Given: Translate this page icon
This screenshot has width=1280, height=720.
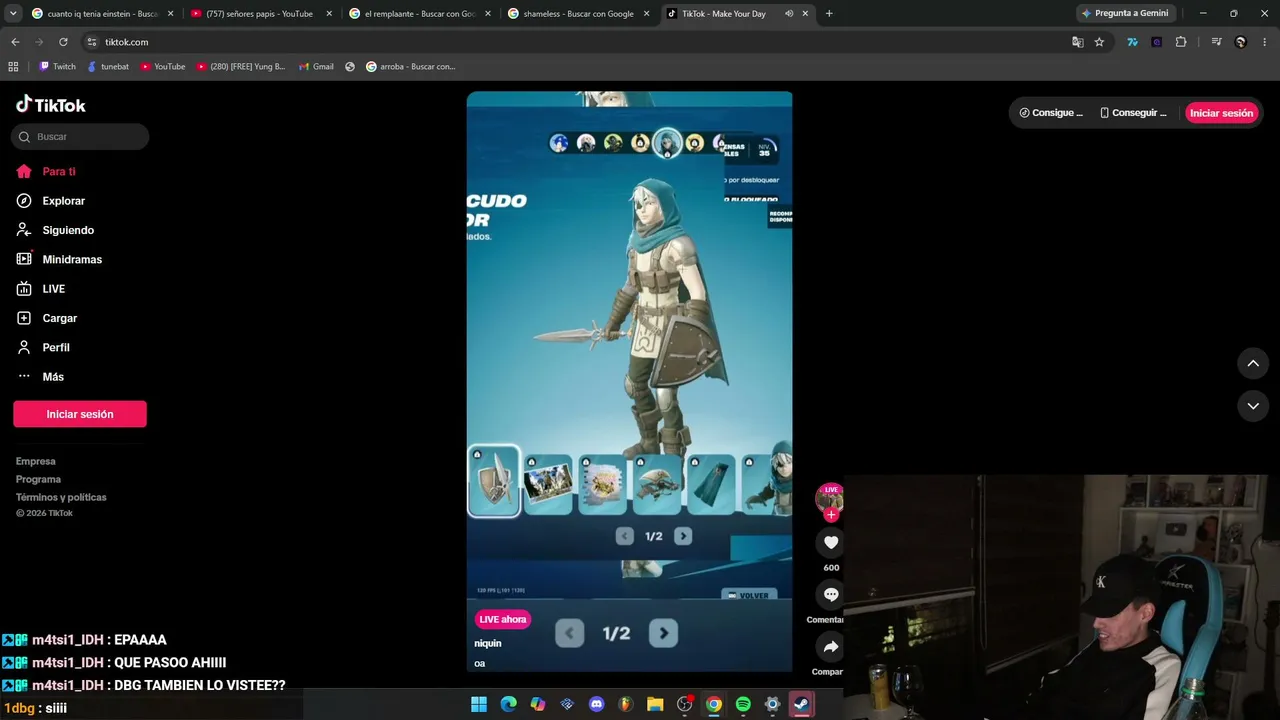Looking at the screenshot, I should [1077, 42].
